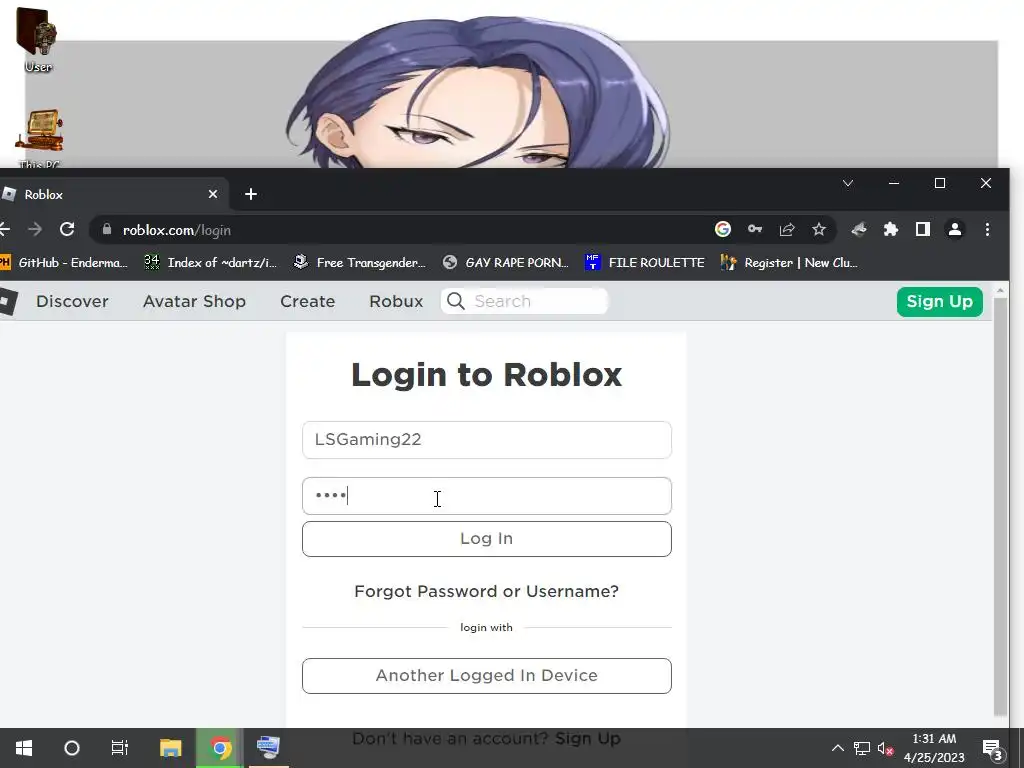Open the Chrome profile avatar
The image size is (1024, 768).
(x=955, y=229)
